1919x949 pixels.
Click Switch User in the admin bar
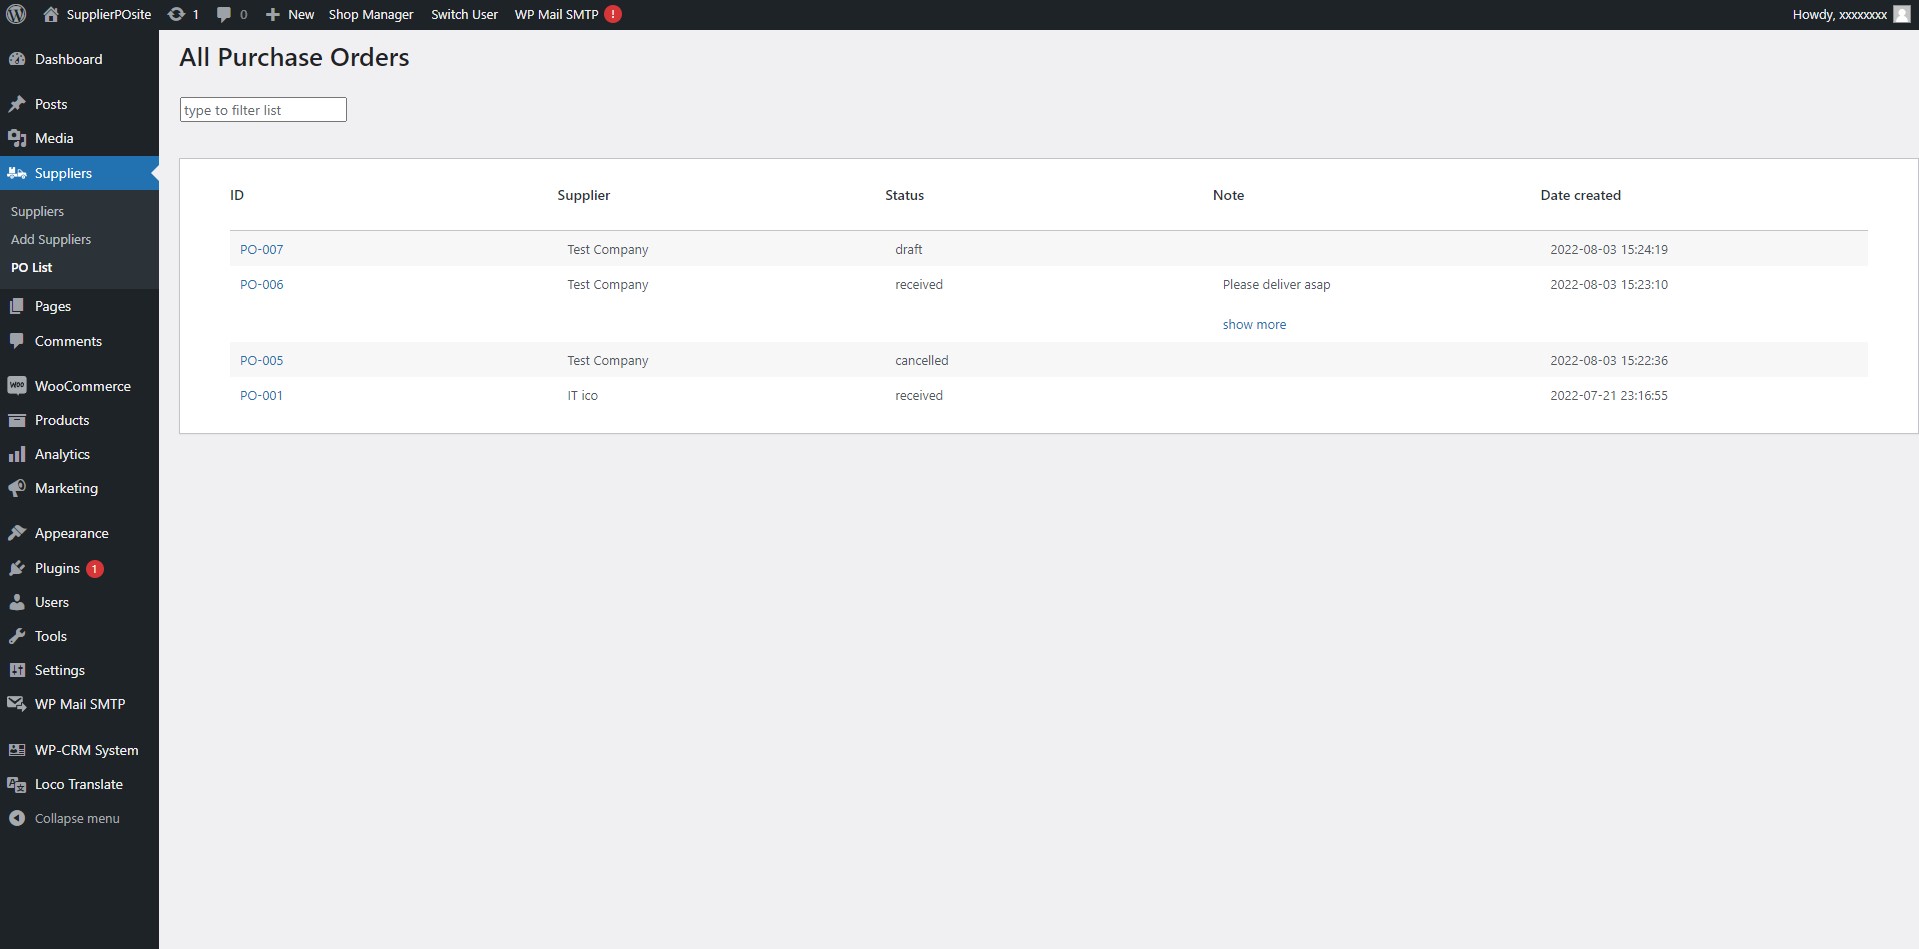(x=464, y=14)
